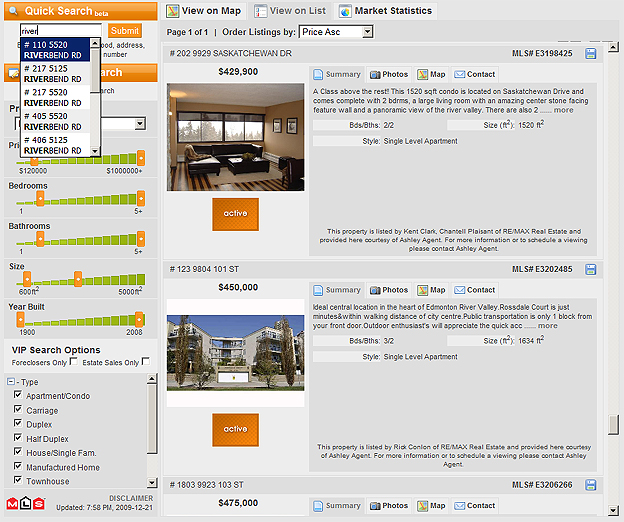The image size is (624, 522).
Task: Click the View on Map icon
Action: coord(173,11)
